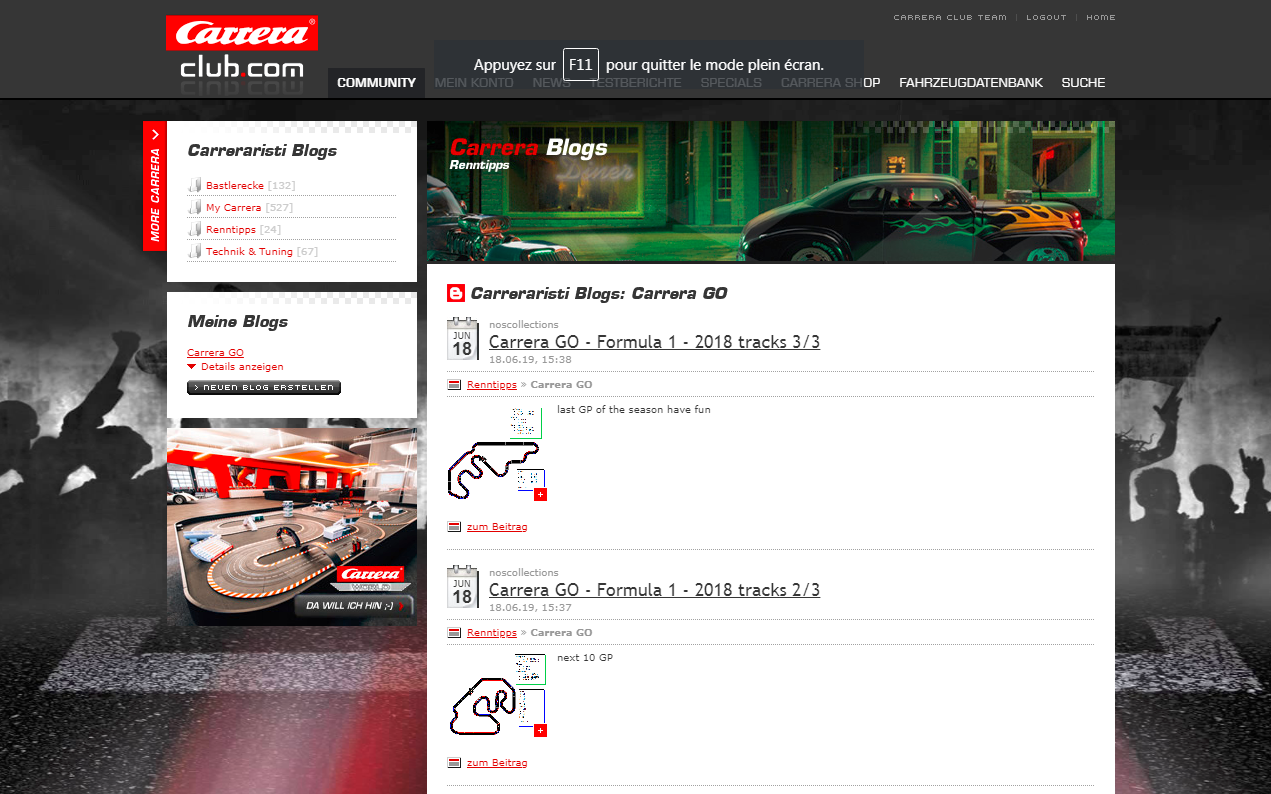The width and height of the screenshot is (1271, 794).
Task: Click breadcrumb icon in the tracks 3/3 post
Action: [x=454, y=384]
